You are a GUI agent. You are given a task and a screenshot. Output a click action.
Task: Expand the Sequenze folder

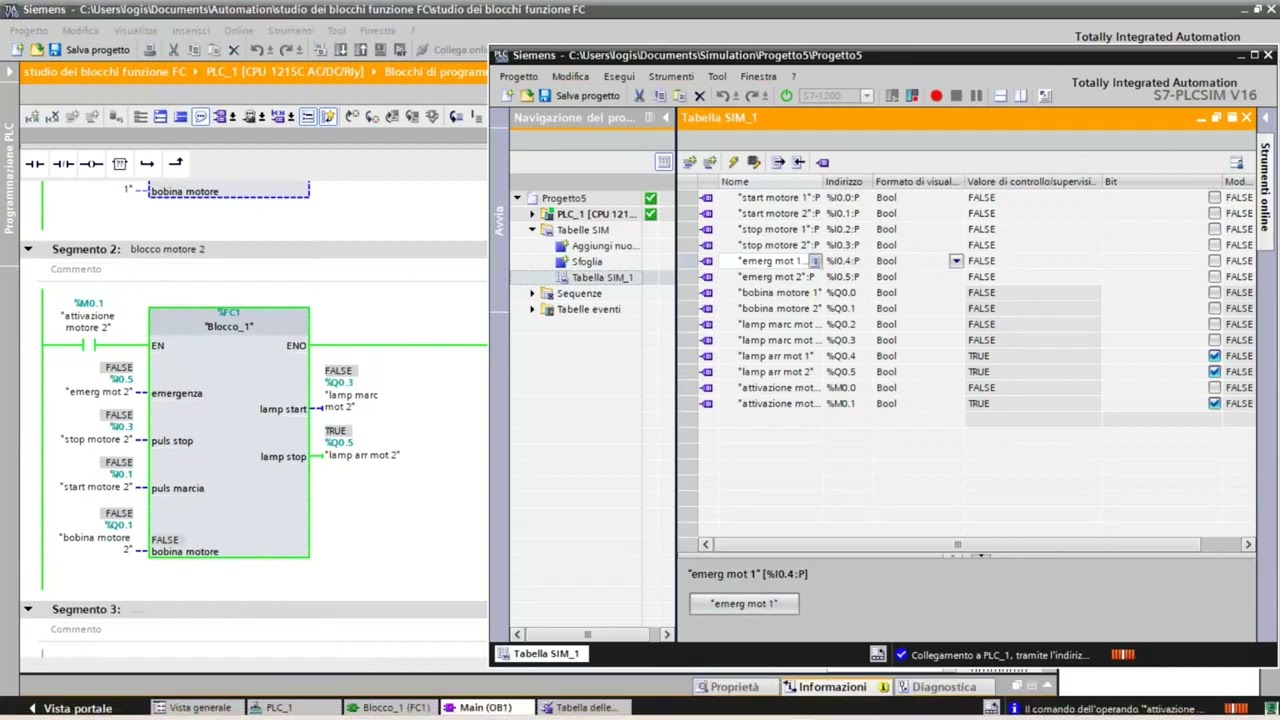point(533,294)
